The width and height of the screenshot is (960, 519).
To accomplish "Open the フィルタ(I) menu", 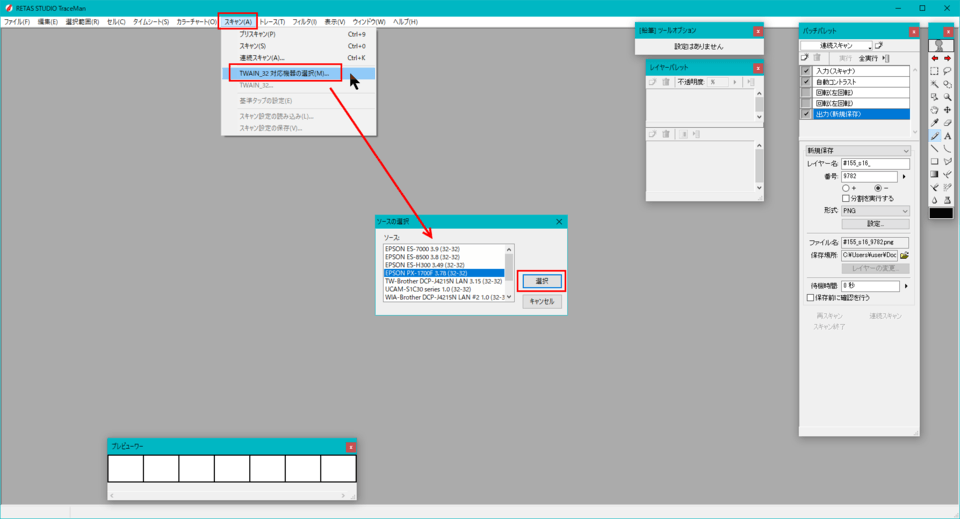I will click(x=304, y=22).
